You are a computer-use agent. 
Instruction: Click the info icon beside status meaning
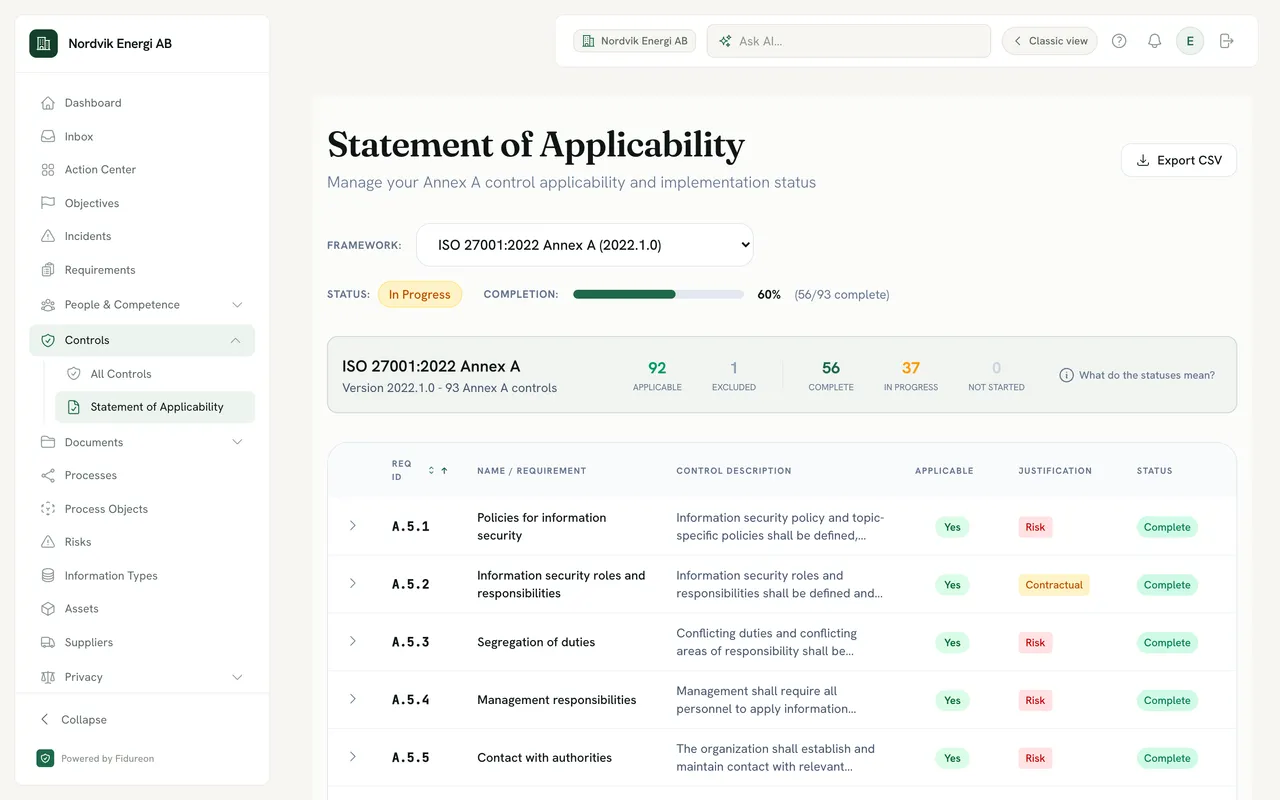coord(1066,375)
